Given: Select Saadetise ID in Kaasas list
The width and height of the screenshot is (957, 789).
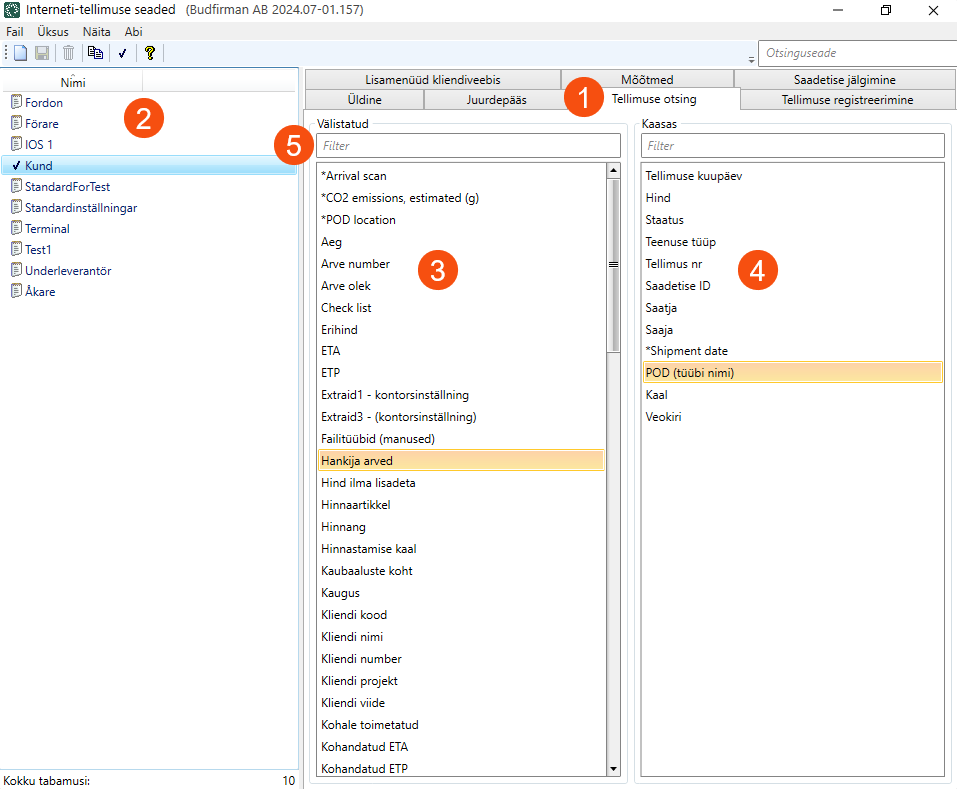Looking at the screenshot, I should coord(678,286).
